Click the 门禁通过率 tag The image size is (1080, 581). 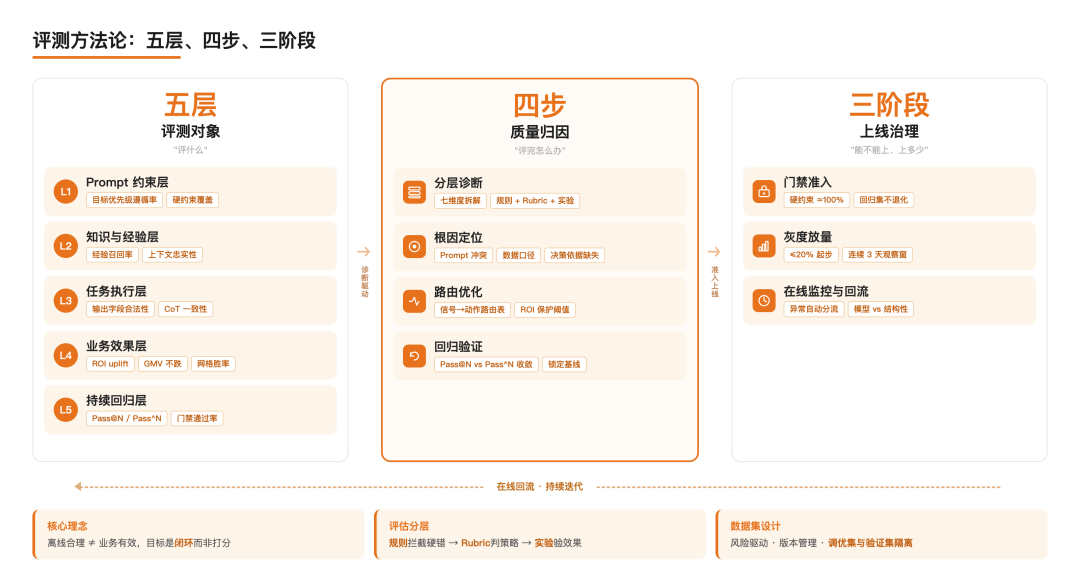(x=197, y=419)
